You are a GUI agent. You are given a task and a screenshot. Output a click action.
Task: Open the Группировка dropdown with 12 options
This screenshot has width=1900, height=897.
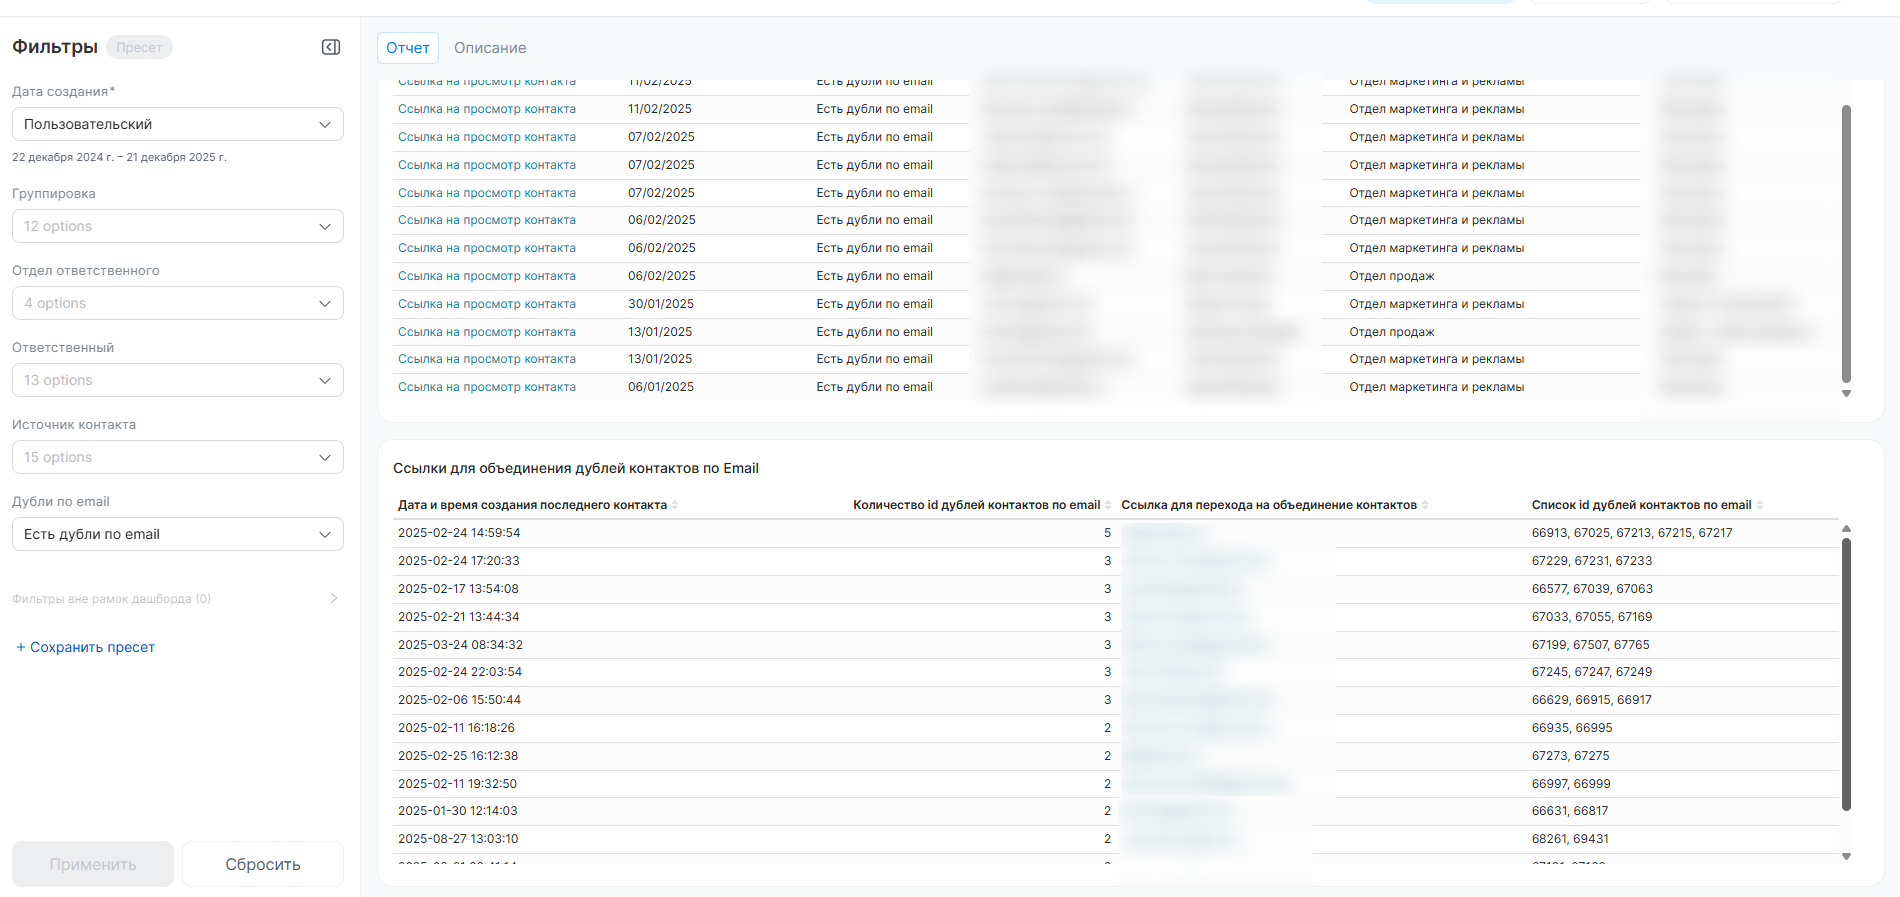pos(178,226)
